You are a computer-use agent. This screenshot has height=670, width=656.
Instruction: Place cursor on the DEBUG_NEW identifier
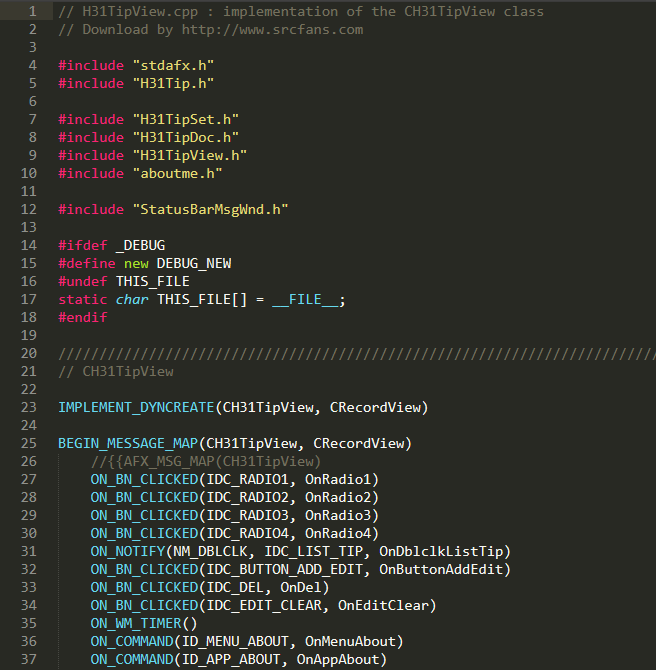coord(194,263)
